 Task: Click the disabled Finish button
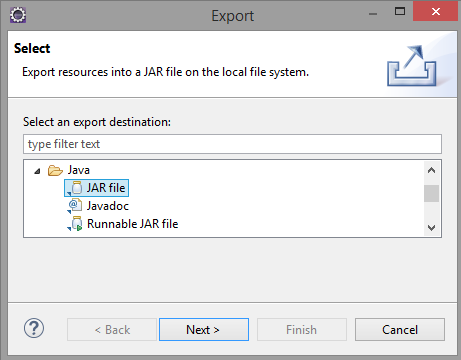302,330
